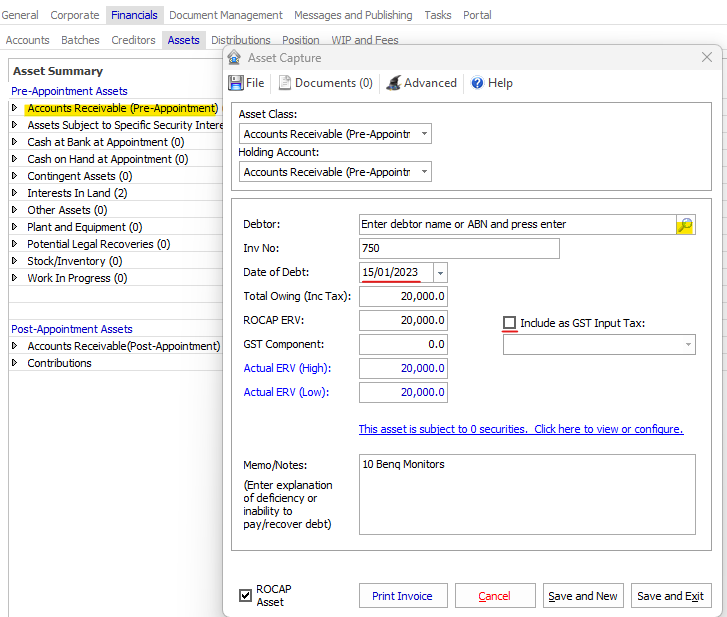Screen dimensions: 727x617
Task: Switch to the Document Management tab
Action: tap(225, 15)
